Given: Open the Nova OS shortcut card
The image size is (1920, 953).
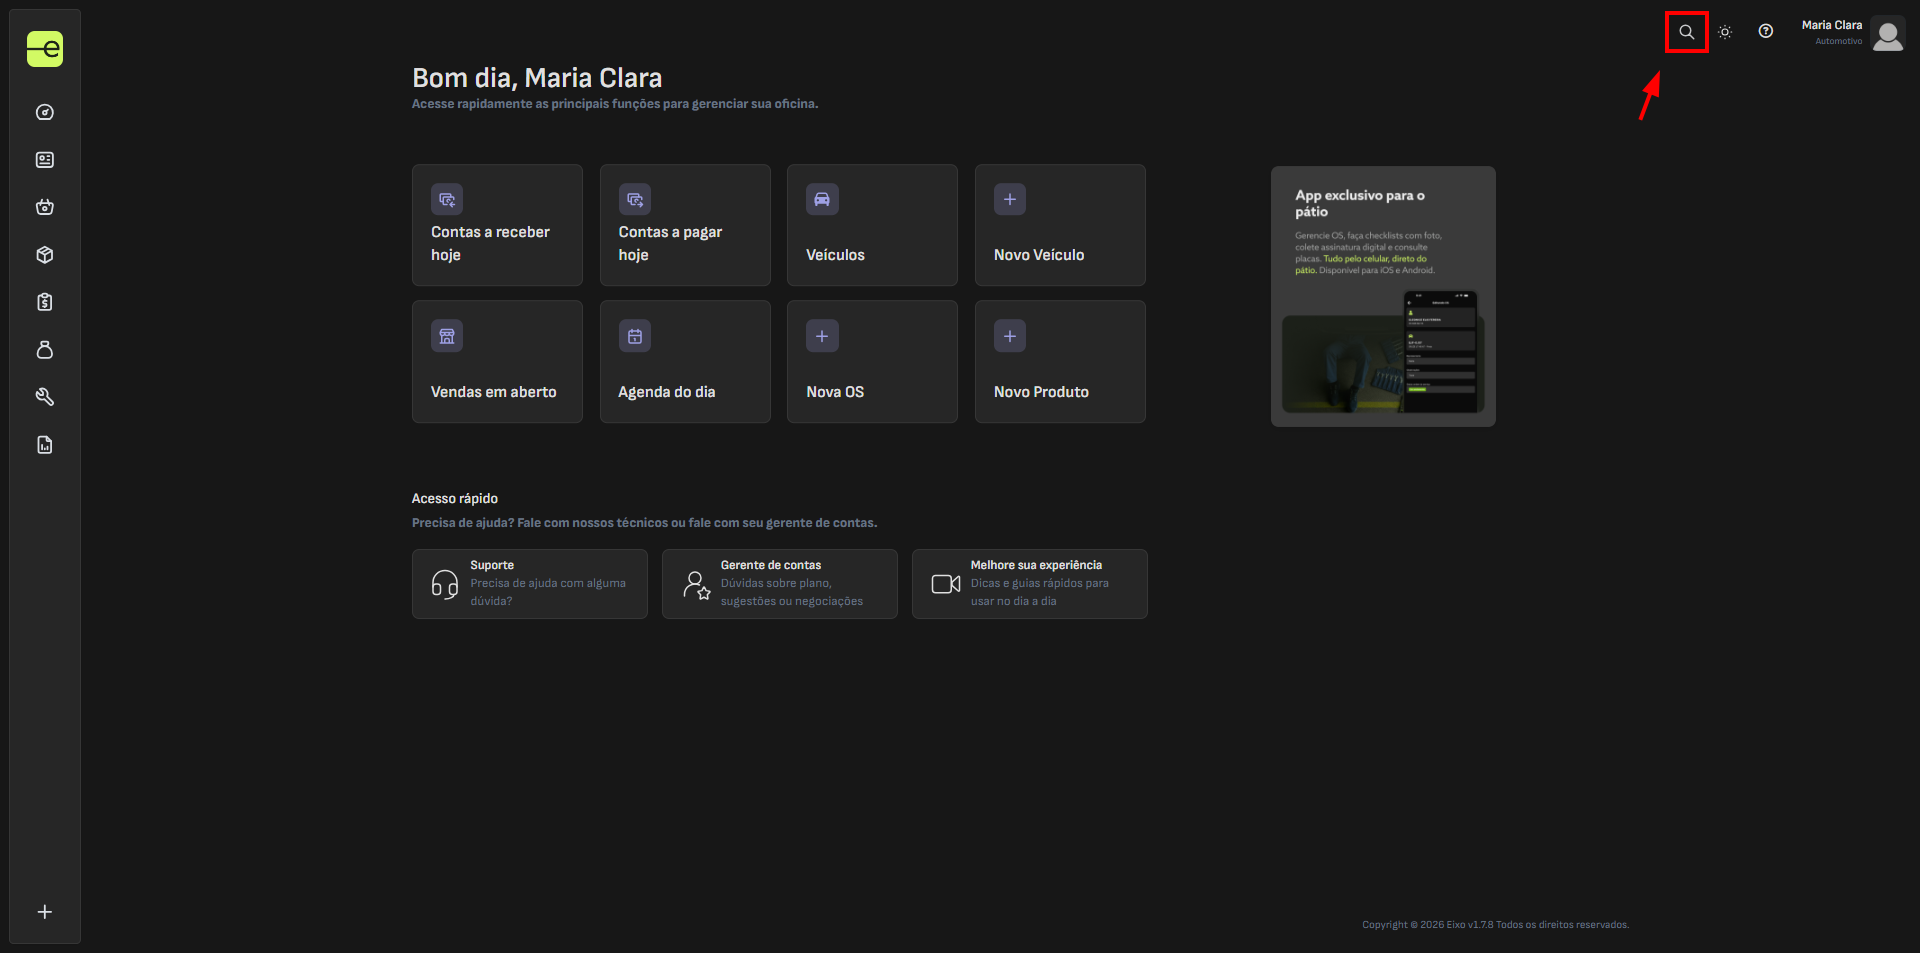Looking at the screenshot, I should point(872,362).
